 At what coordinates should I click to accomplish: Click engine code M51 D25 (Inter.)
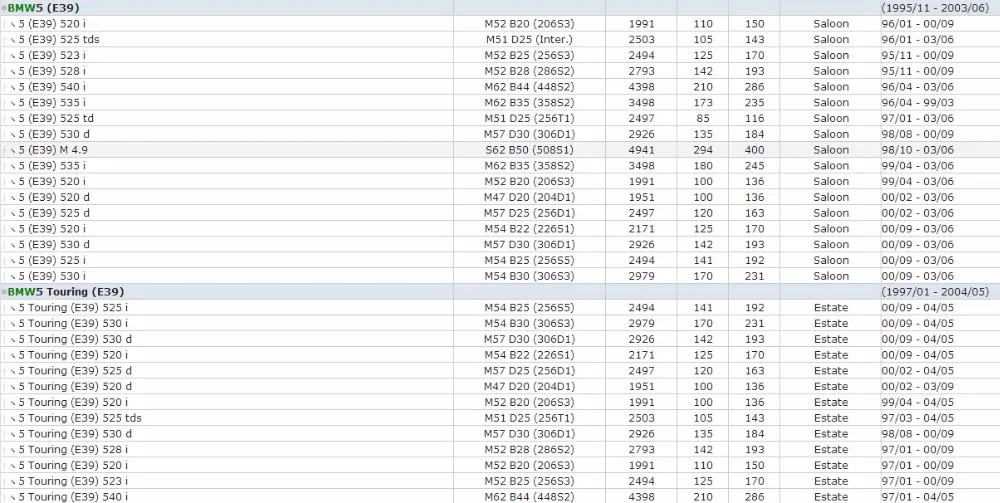point(529,40)
